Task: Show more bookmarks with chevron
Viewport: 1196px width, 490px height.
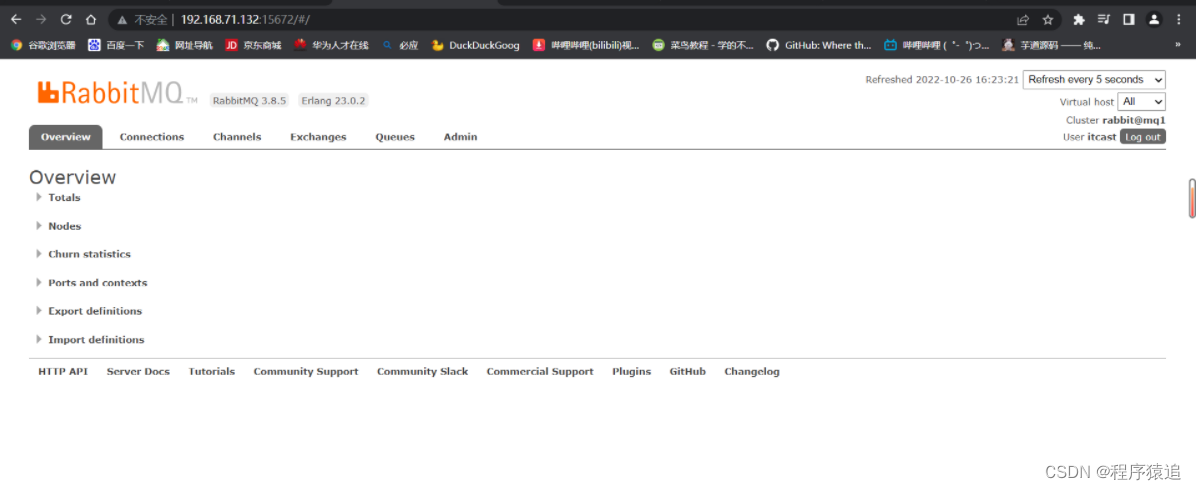Action: (x=1178, y=45)
